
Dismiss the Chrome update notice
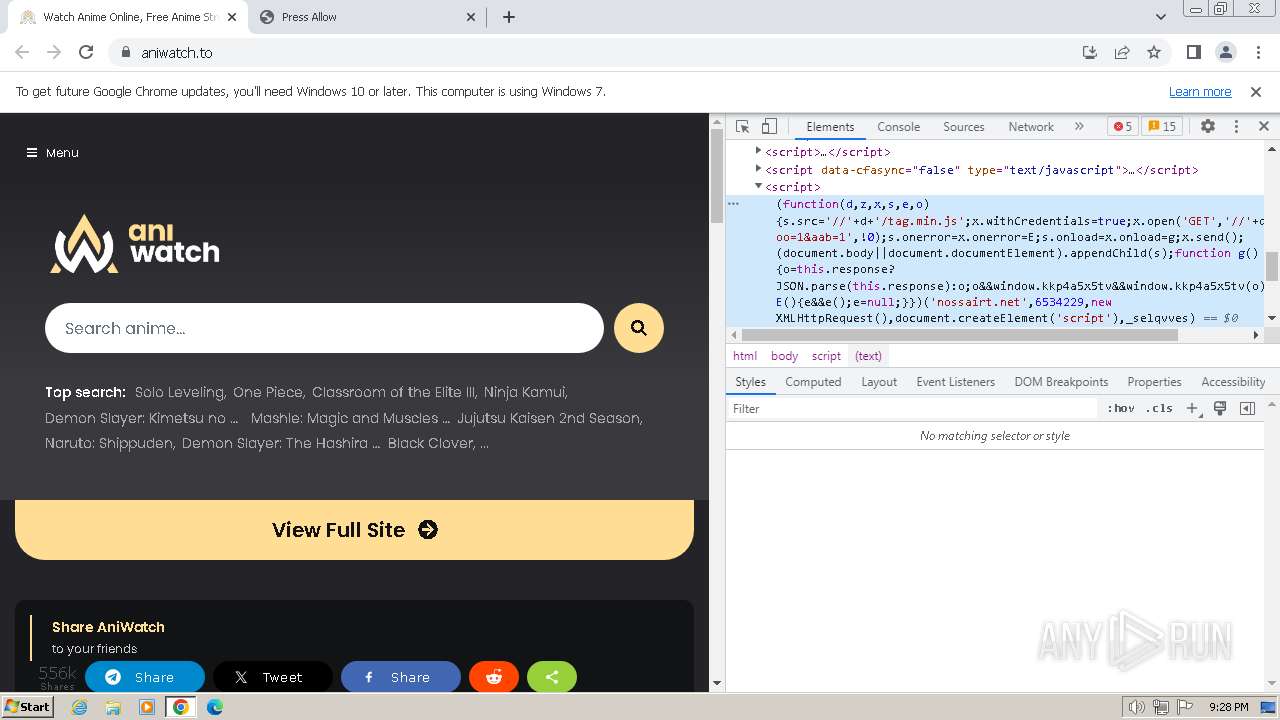1256,92
